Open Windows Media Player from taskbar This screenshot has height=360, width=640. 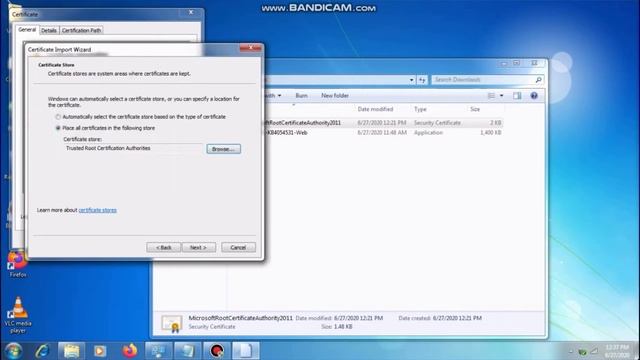point(100,351)
